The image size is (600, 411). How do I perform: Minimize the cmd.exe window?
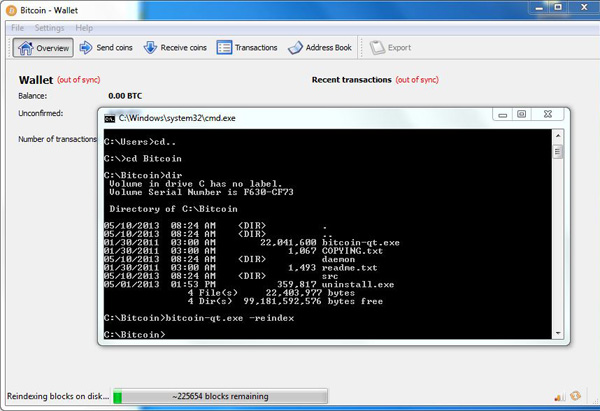pos(502,115)
